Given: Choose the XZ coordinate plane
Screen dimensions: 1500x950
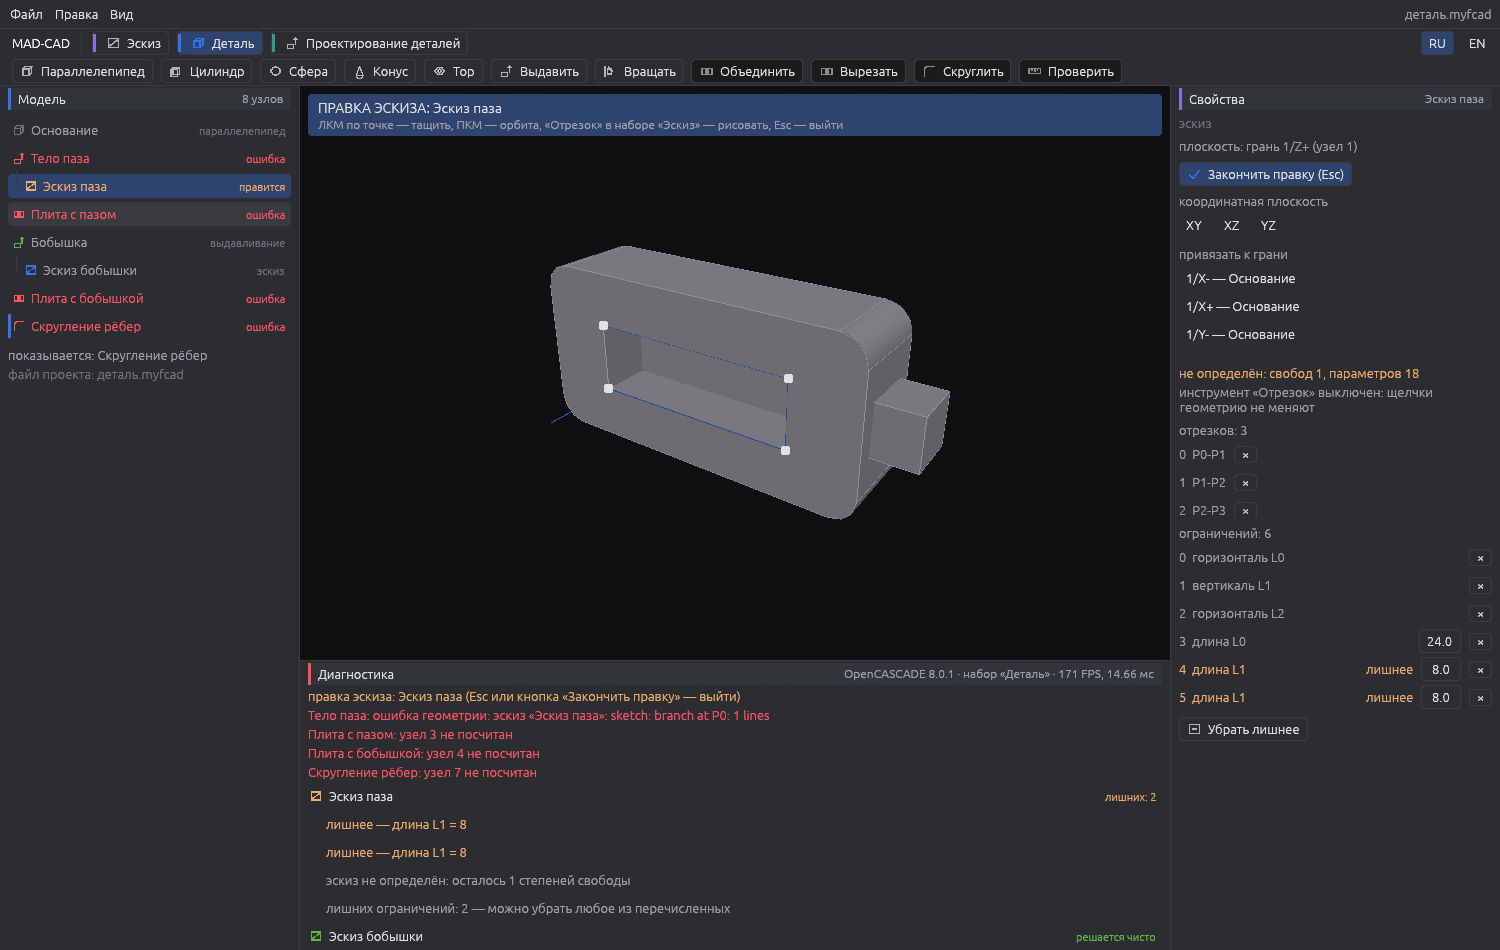Looking at the screenshot, I should (x=1231, y=226).
